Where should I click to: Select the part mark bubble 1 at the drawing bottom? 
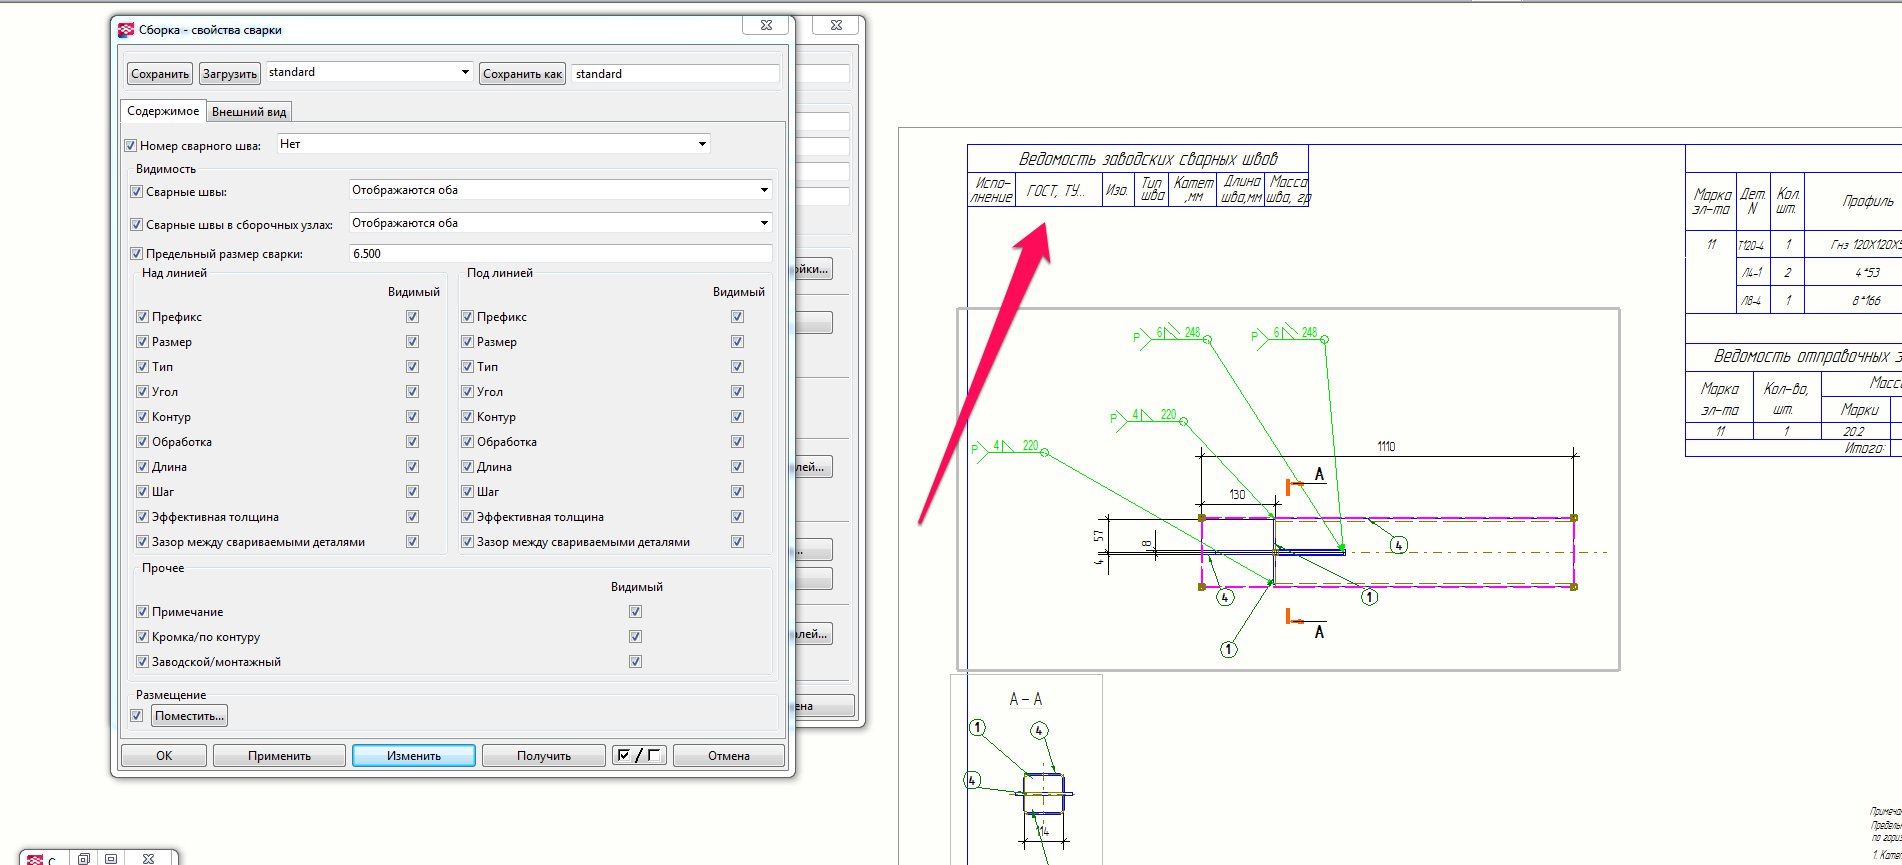(x=1228, y=649)
